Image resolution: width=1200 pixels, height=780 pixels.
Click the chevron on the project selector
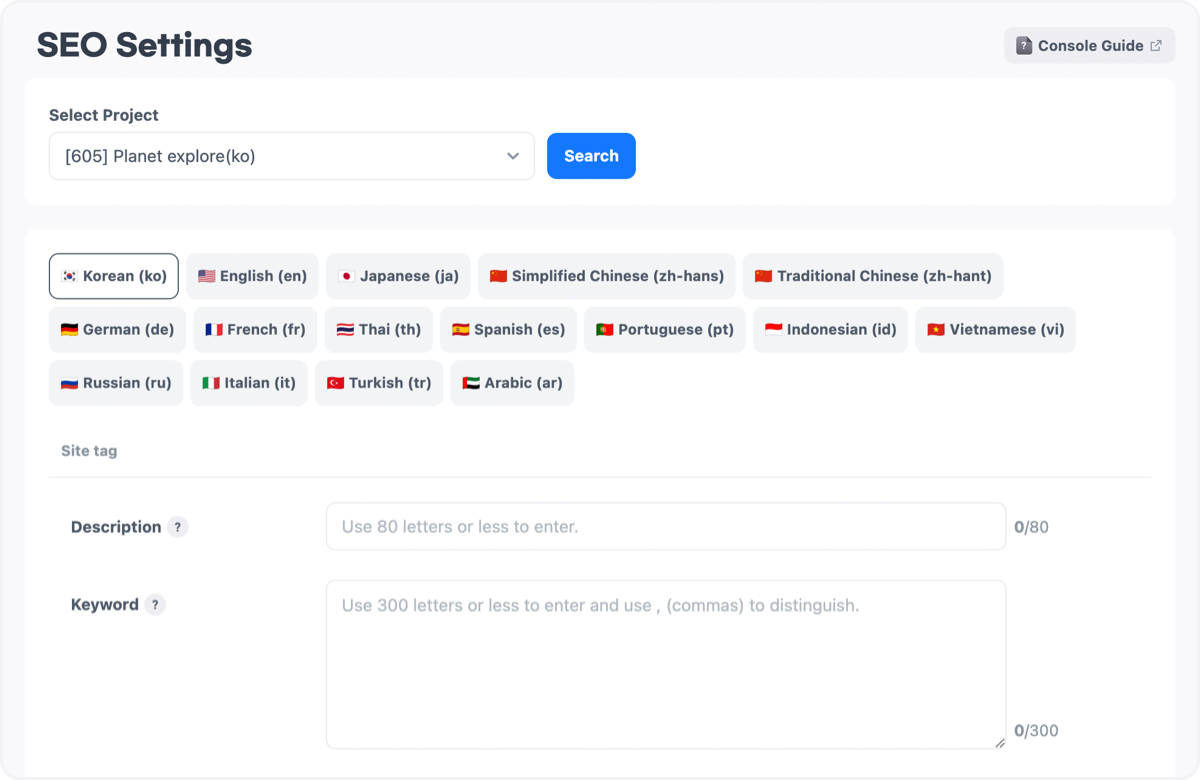point(513,156)
